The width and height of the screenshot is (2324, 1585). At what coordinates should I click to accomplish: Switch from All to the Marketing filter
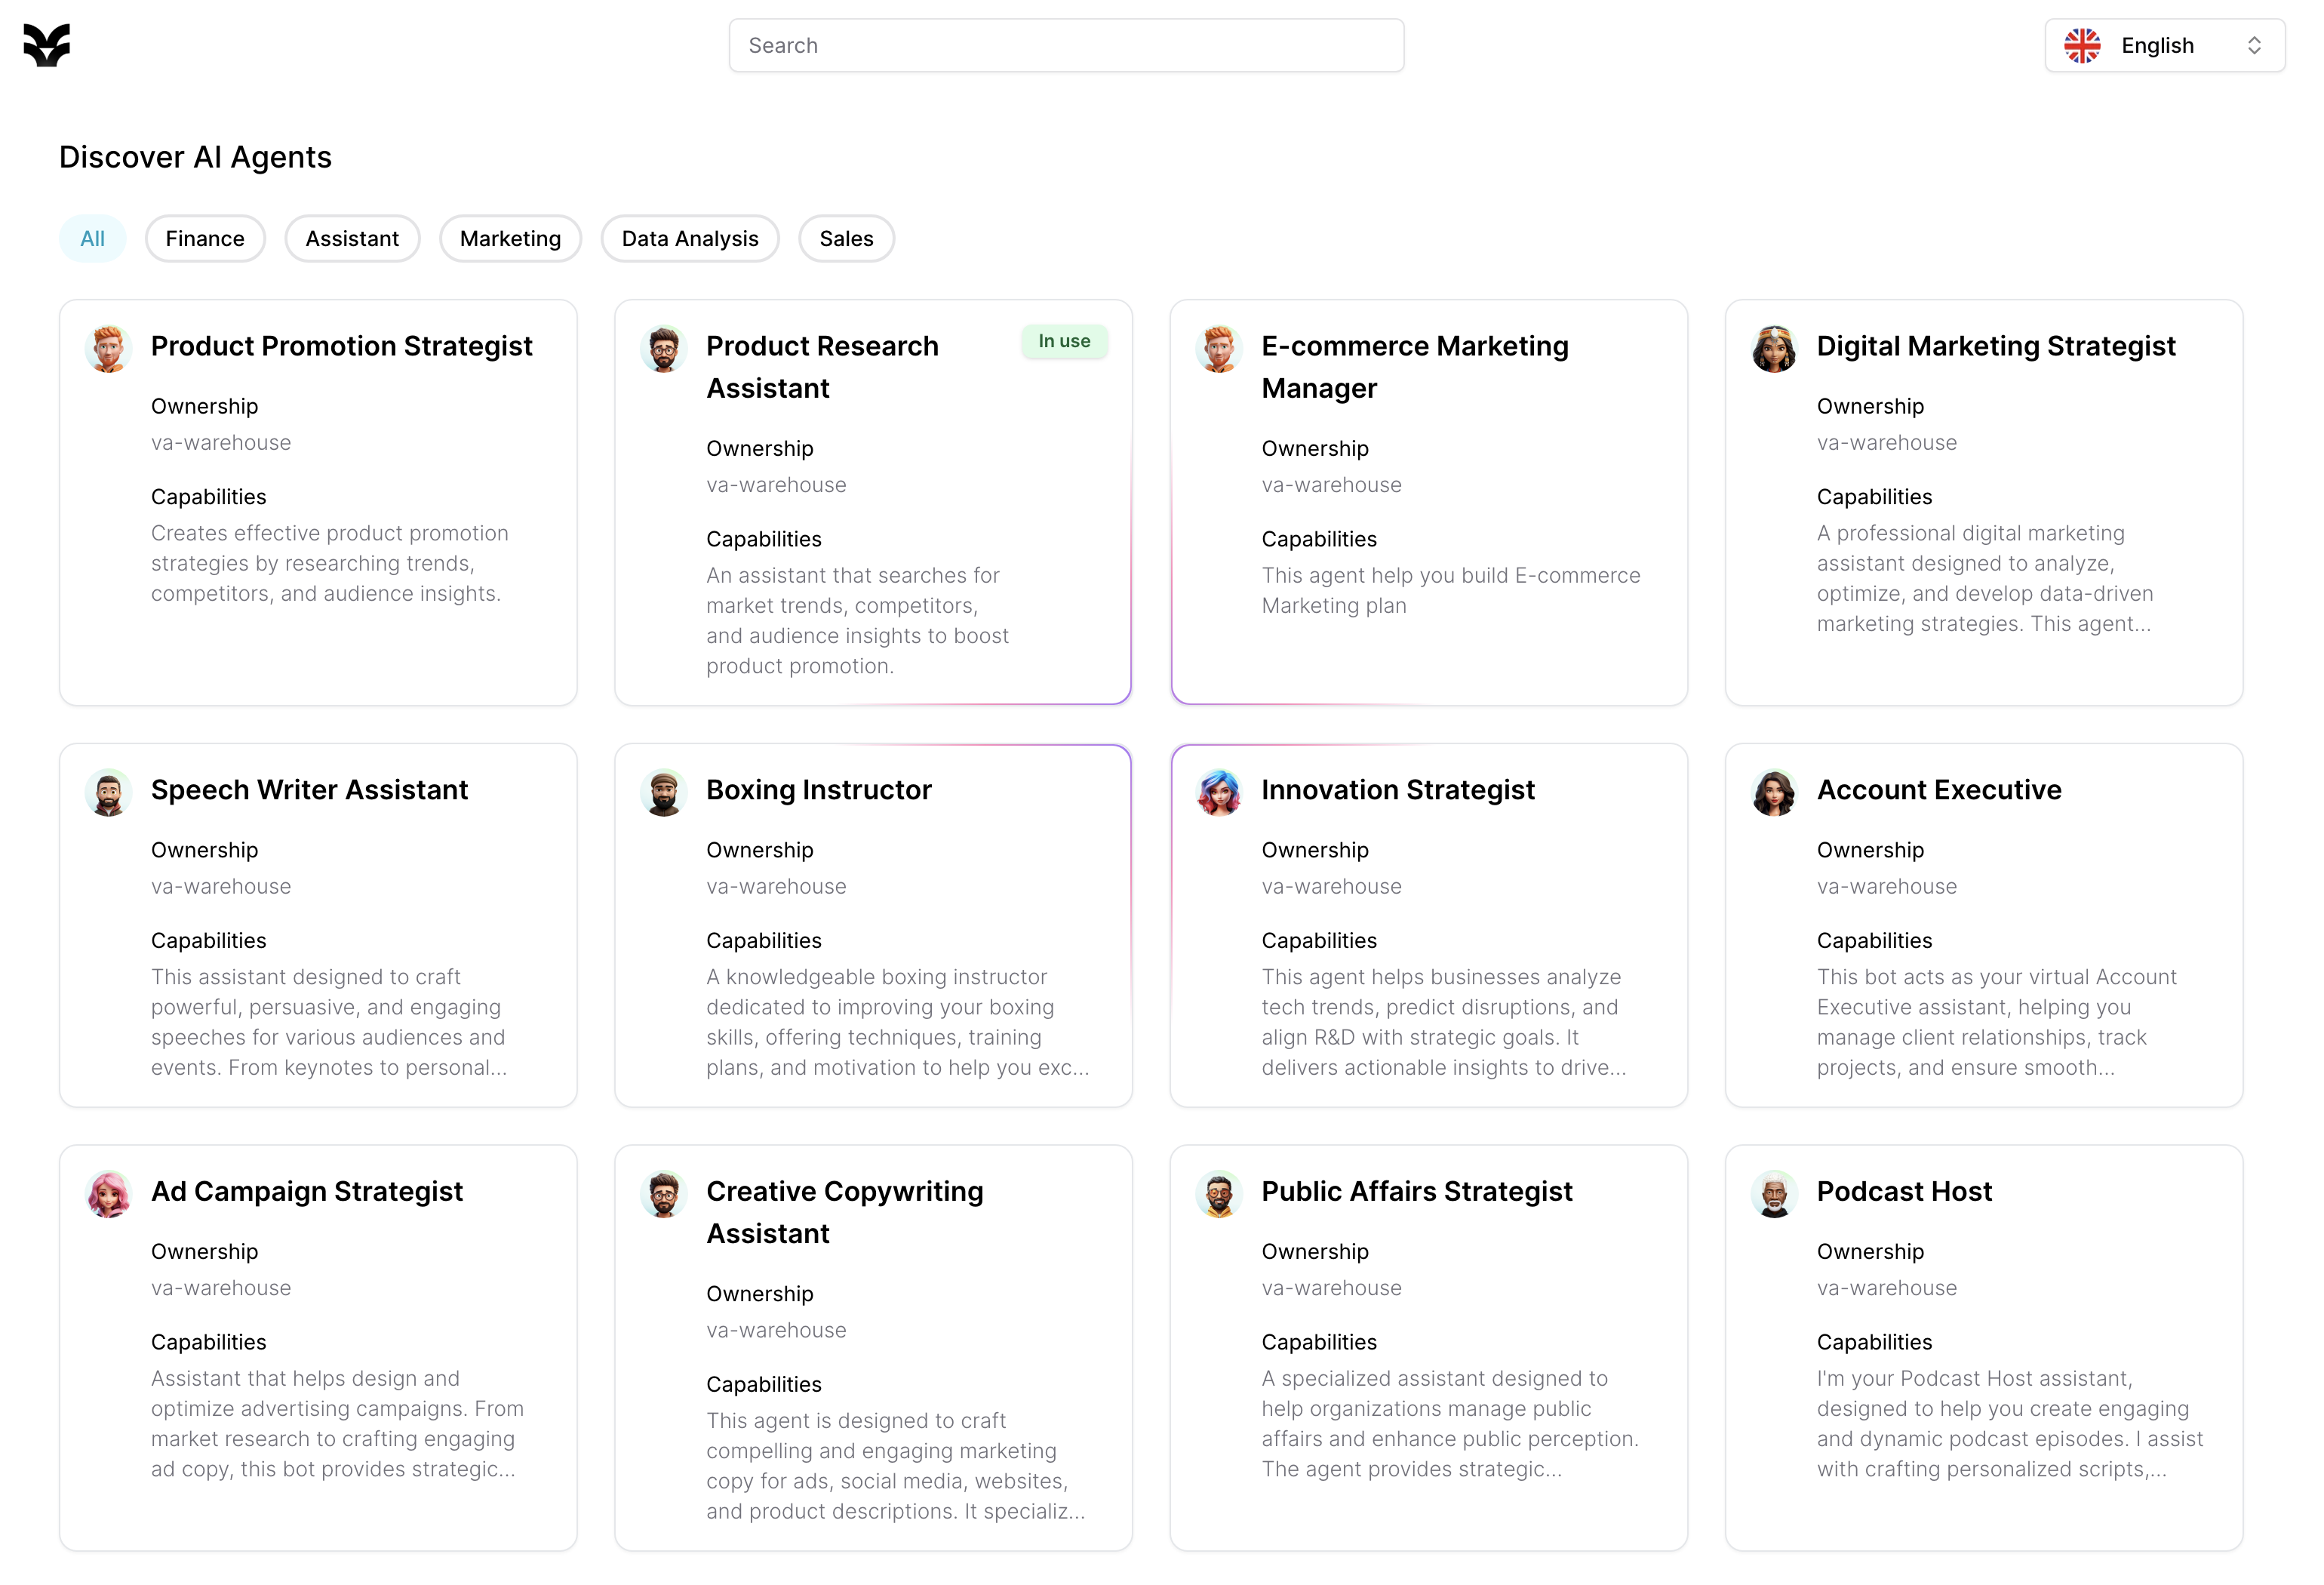tap(510, 238)
